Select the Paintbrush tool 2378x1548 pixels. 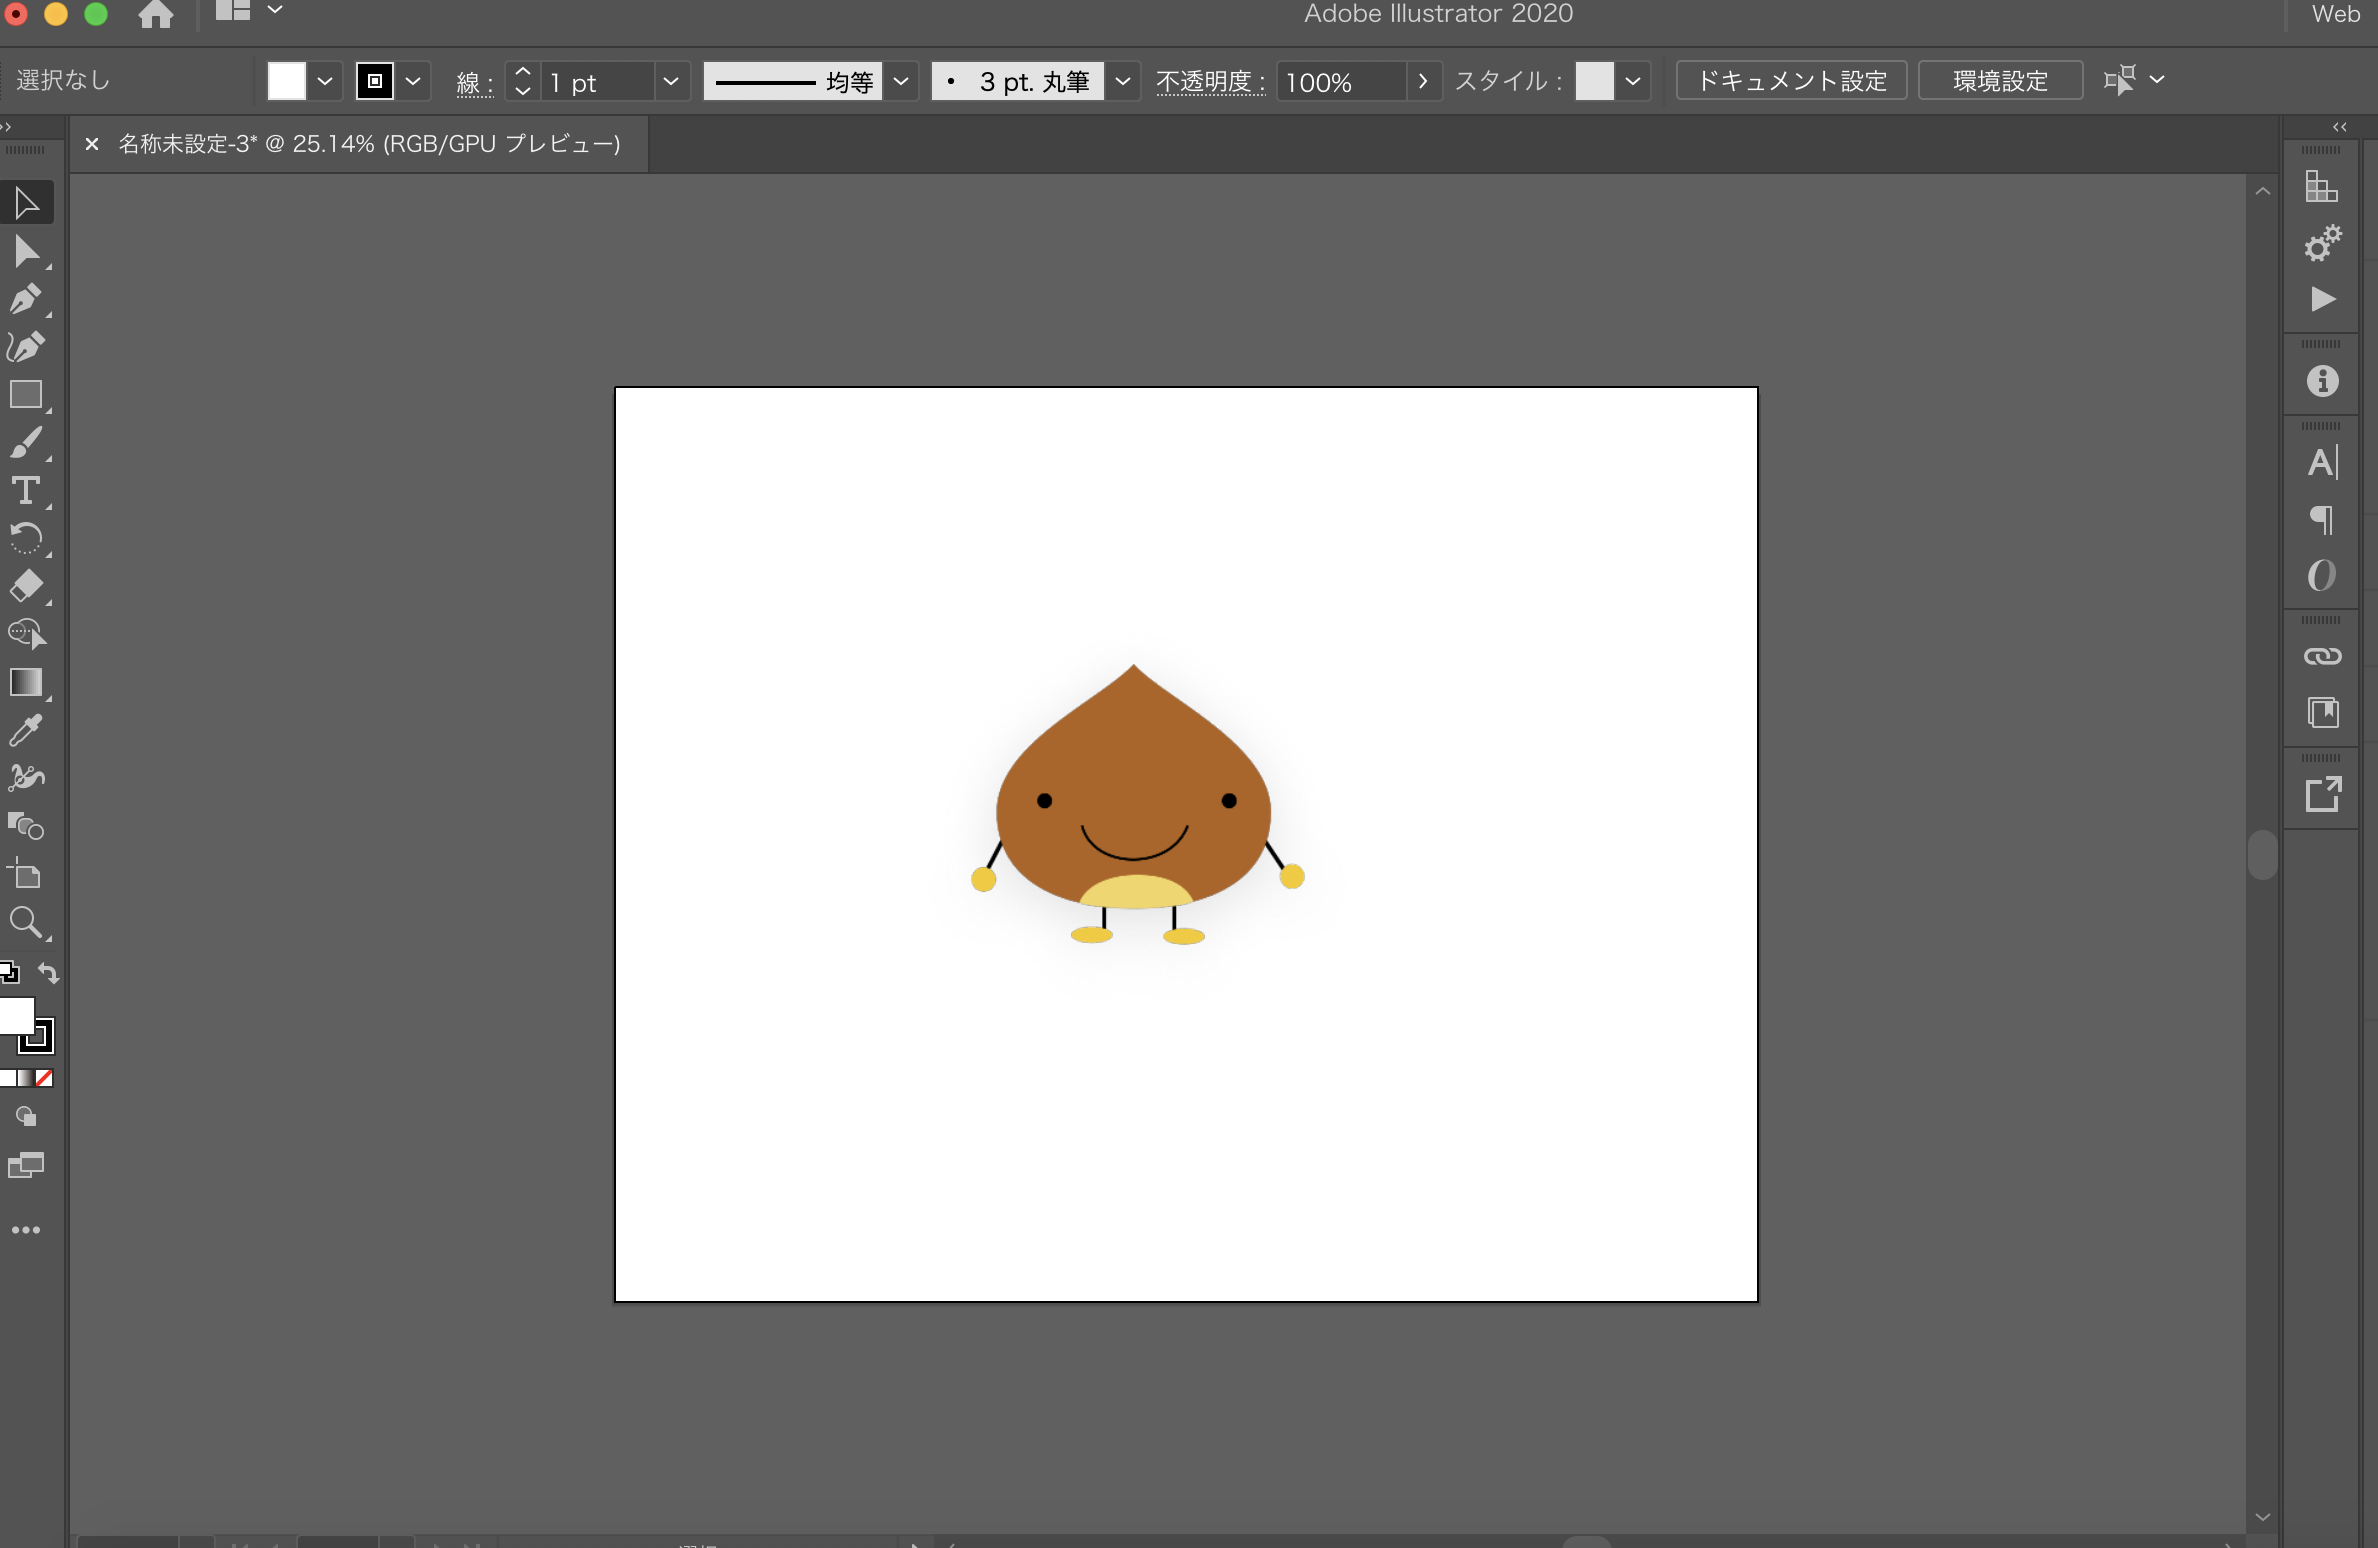[27, 443]
